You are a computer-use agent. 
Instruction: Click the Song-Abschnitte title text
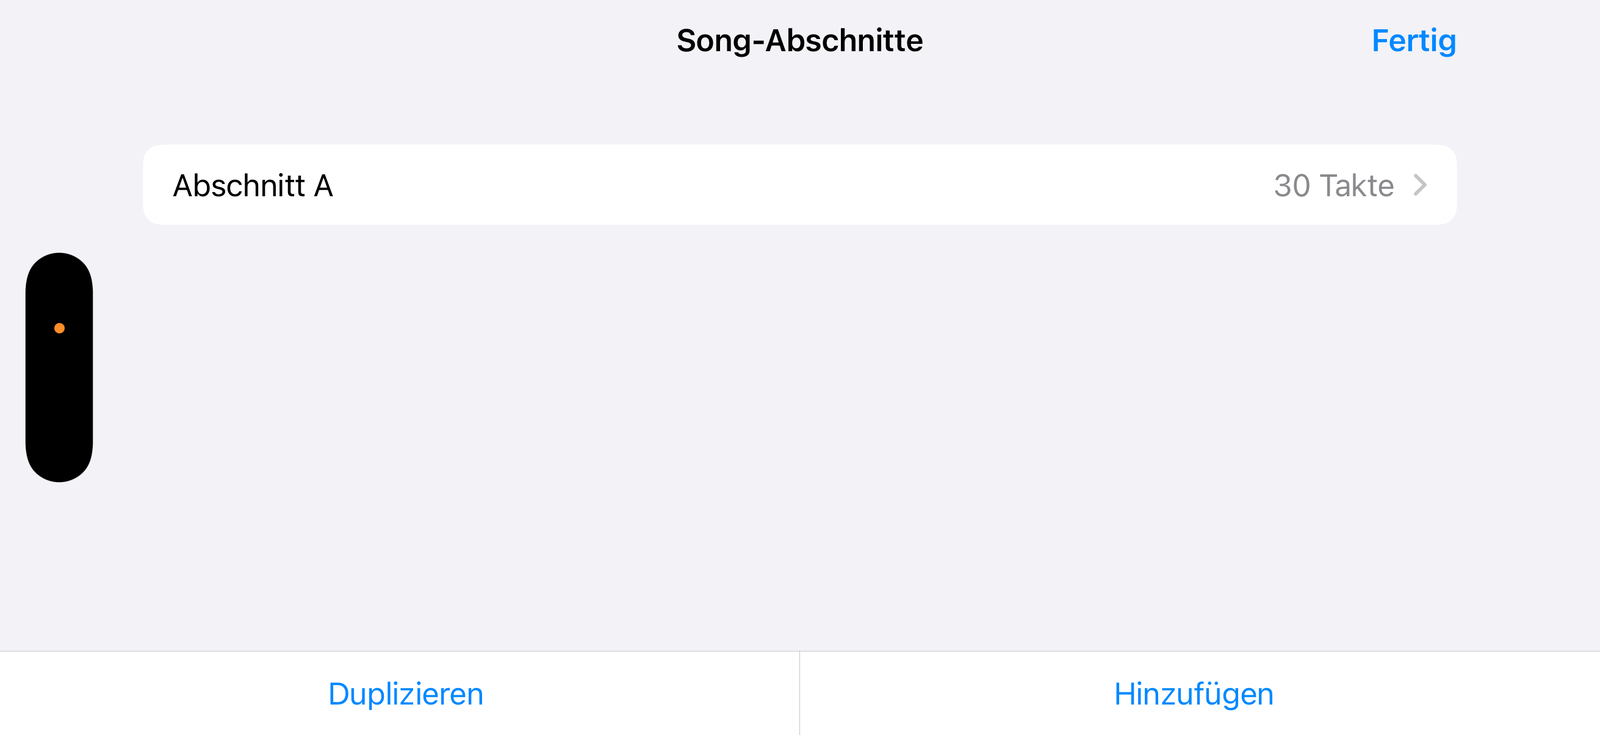pyautogui.click(x=799, y=41)
